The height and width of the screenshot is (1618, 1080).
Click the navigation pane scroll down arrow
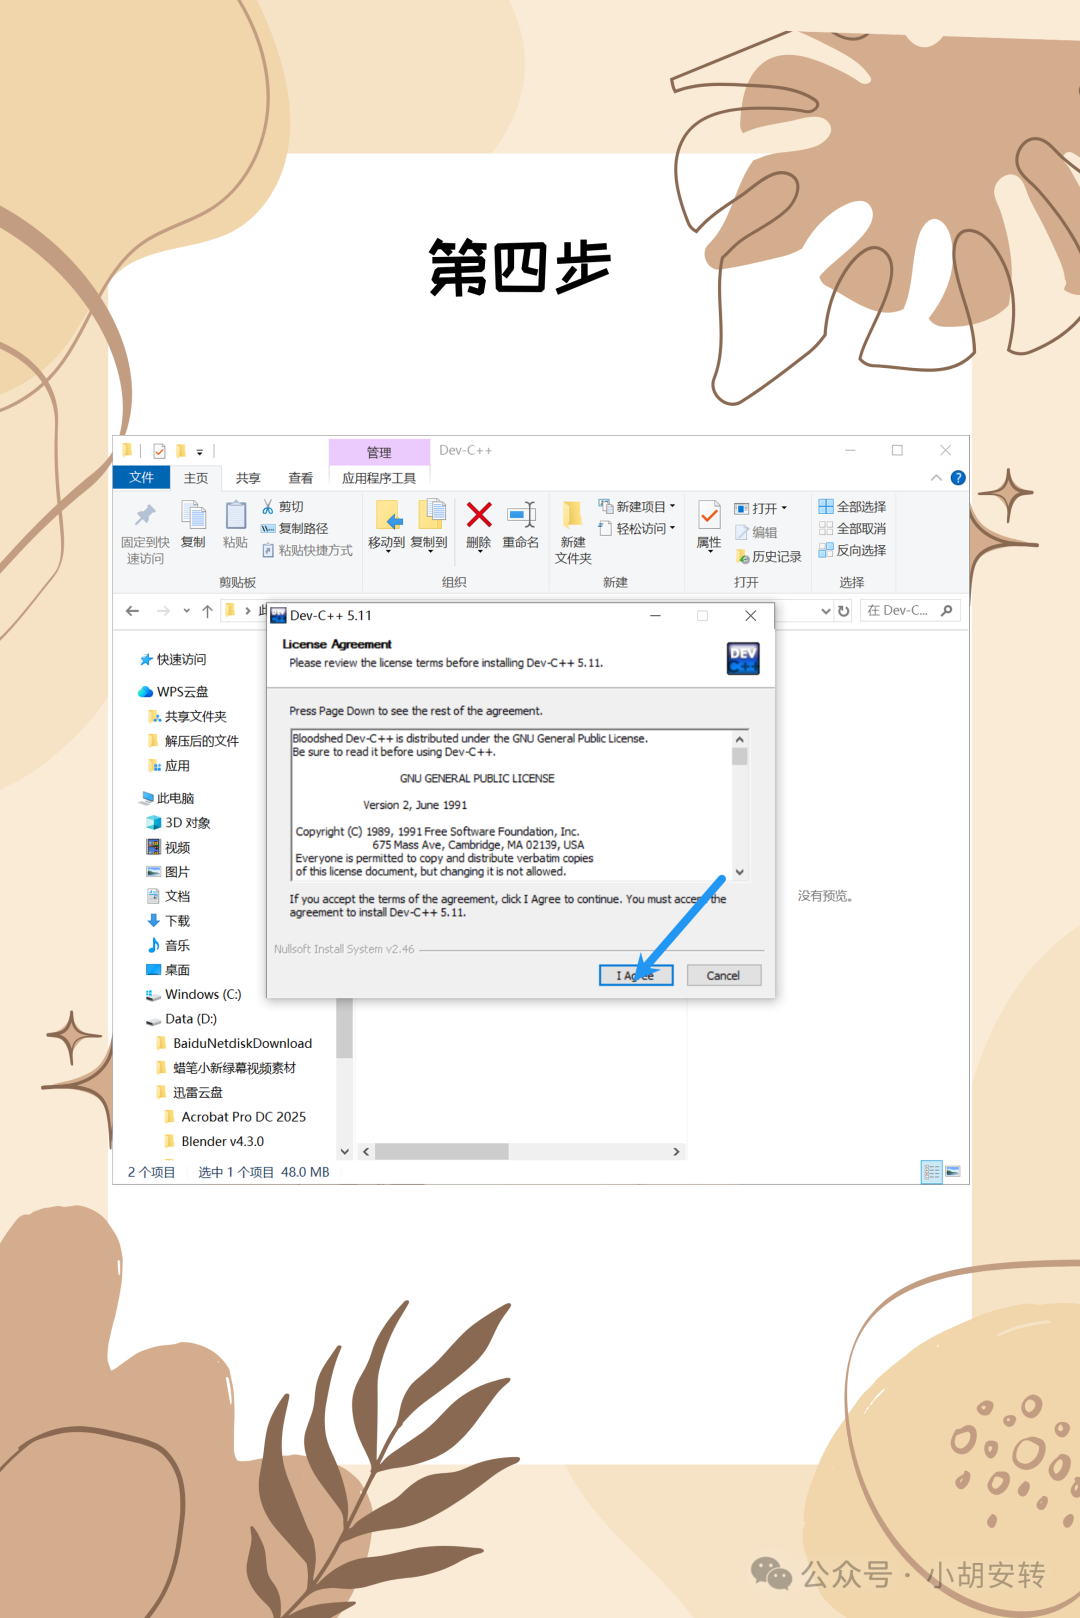point(344,1152)
